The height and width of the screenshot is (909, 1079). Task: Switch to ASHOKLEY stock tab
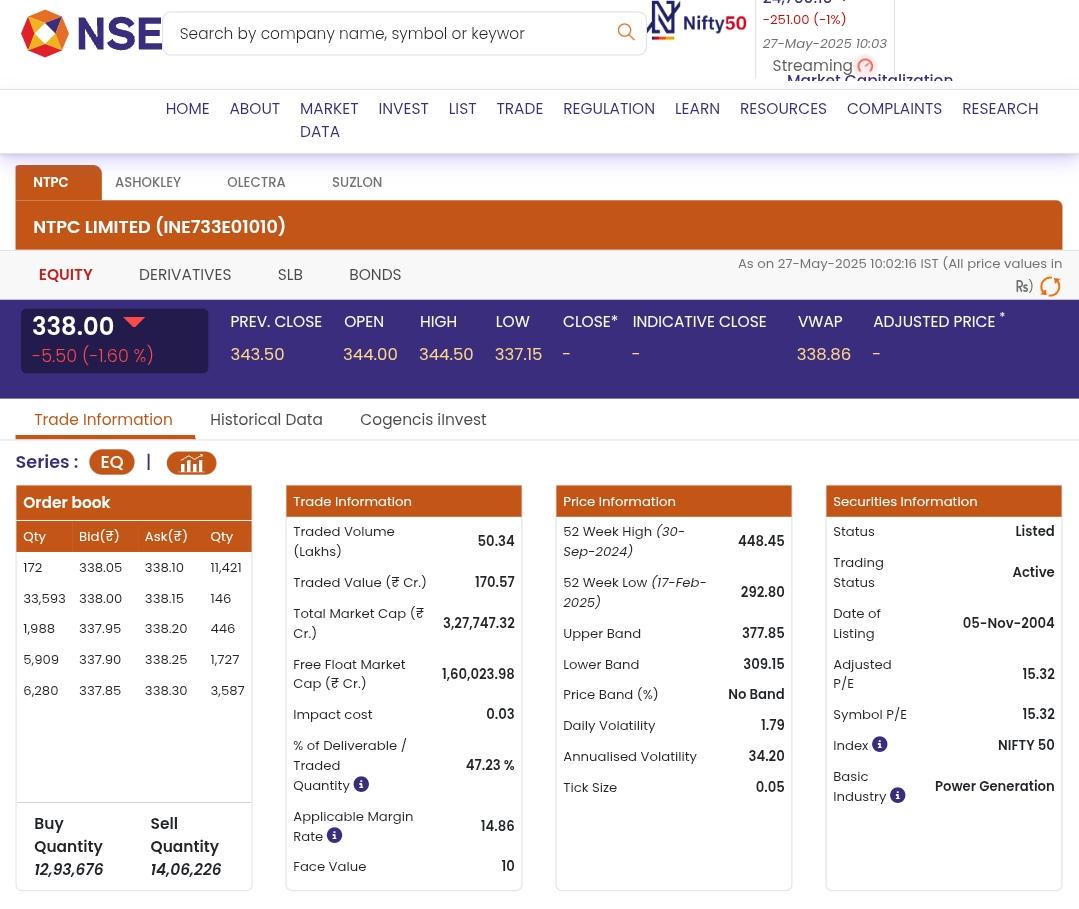147,183
